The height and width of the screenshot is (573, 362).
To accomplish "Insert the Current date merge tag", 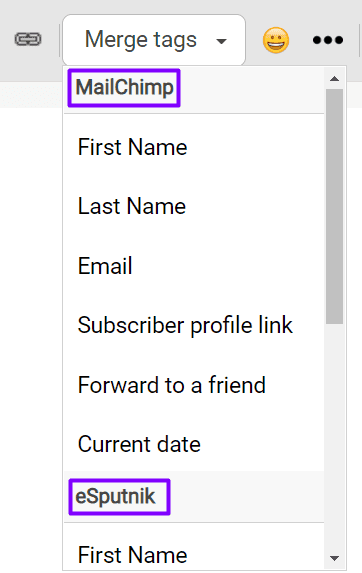I will [x=194, y=444].
